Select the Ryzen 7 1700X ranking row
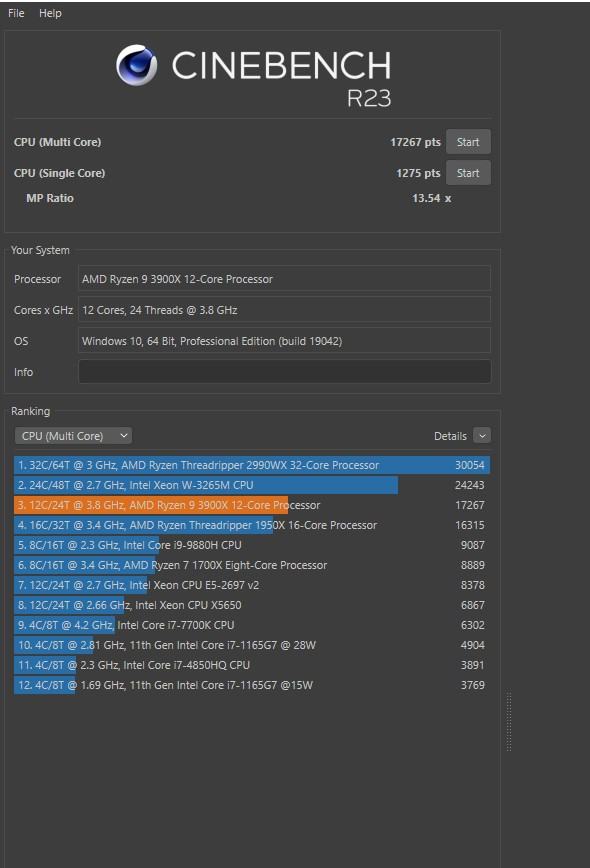This screenshot has width=590, height=868. [x=252, y=565]
